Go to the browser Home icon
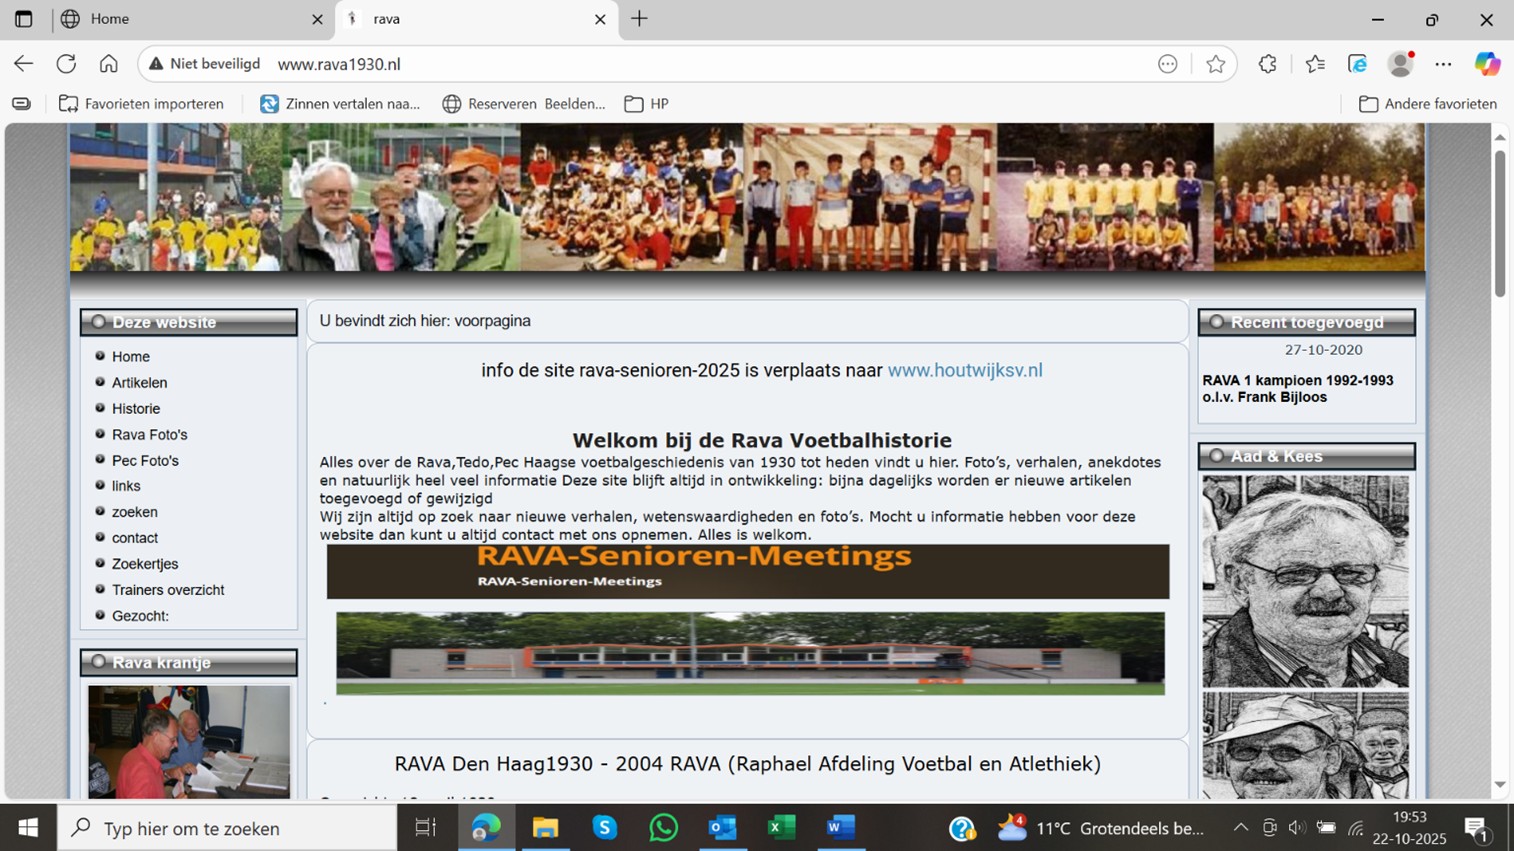This screenshot has width=1514, height=851. [x=108, y=64]
